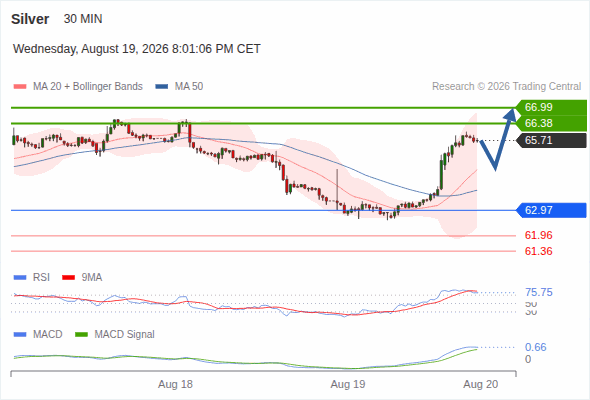Click the 30 MIN timeframe label

pyautogui.click(x=83, y=19)
